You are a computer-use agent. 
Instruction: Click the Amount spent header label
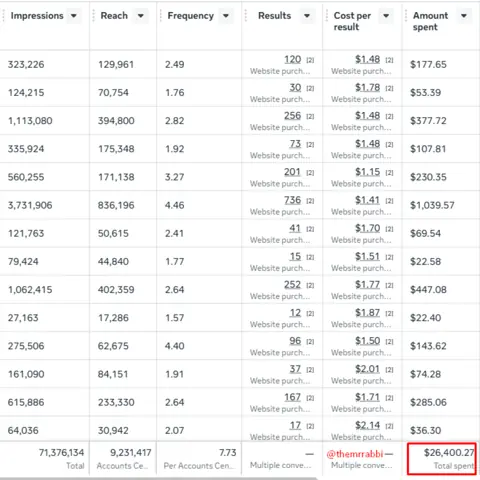pos(431,21)
